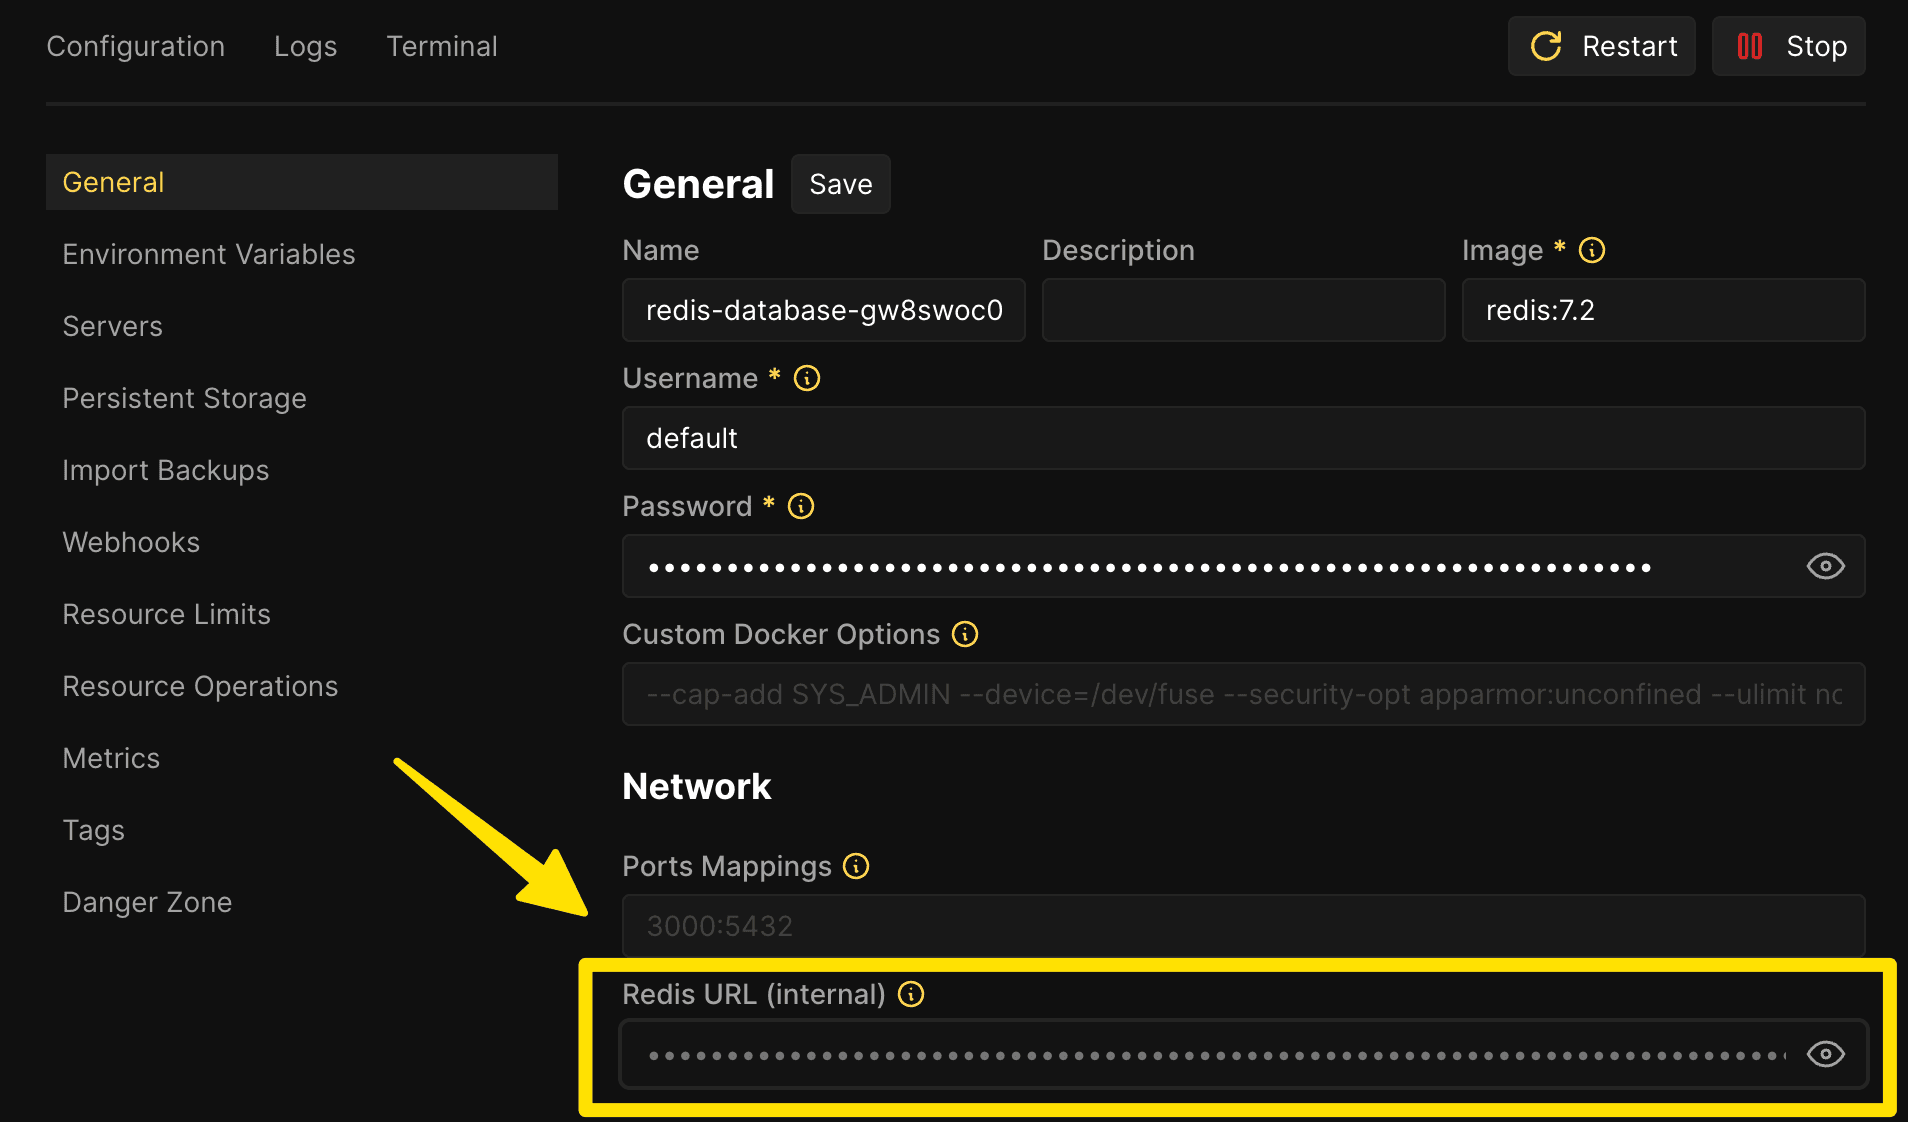Screen dimensions: 1908x1122
Task: View the Metrics section
Action: coord(302,758)
